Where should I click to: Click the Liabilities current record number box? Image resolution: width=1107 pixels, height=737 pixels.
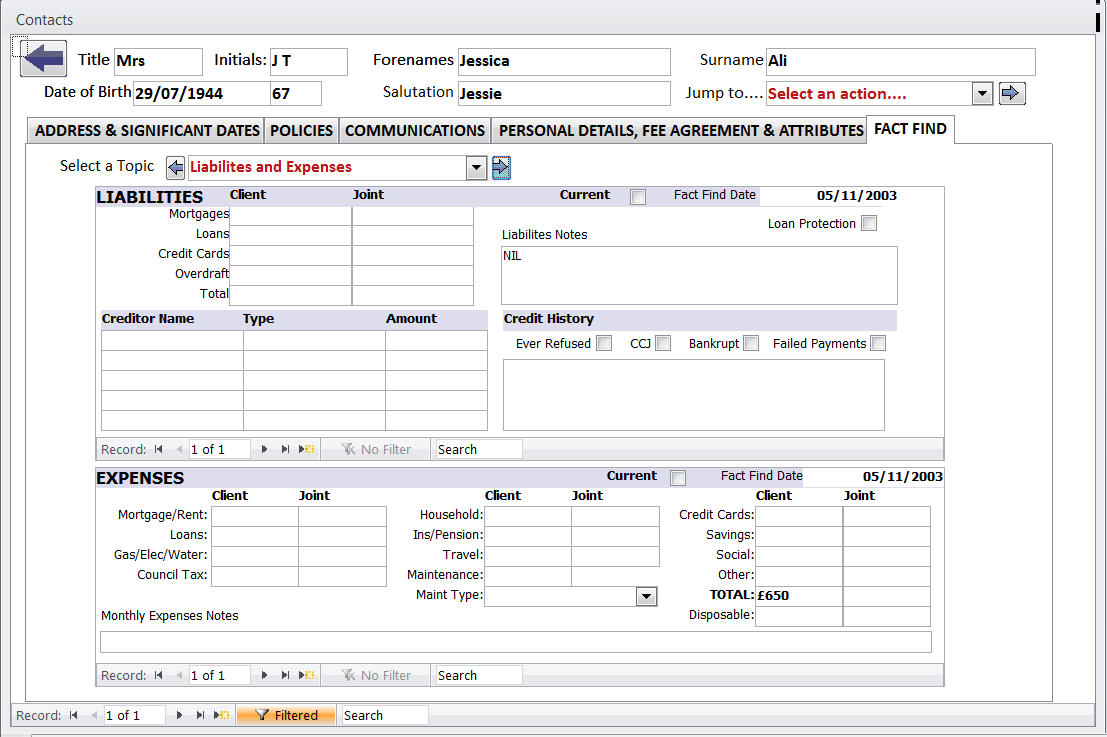tap(219, 449)
